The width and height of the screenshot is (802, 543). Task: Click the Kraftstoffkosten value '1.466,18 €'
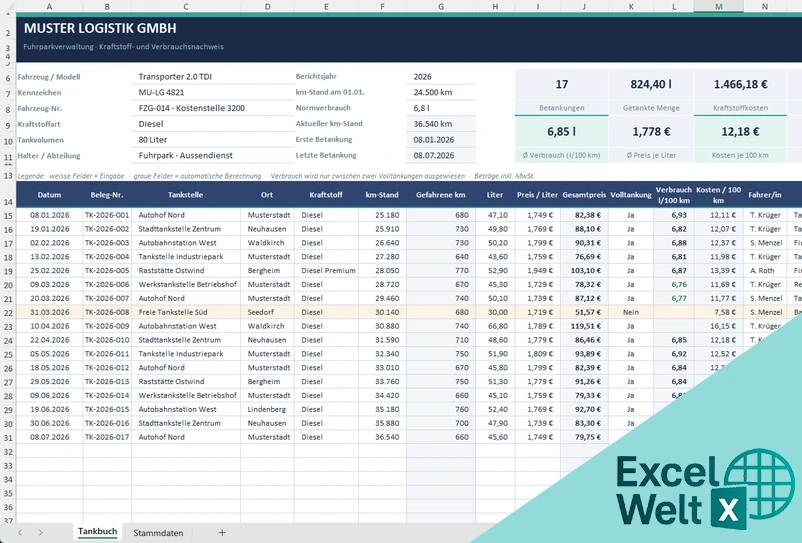[x=740, y=84]
